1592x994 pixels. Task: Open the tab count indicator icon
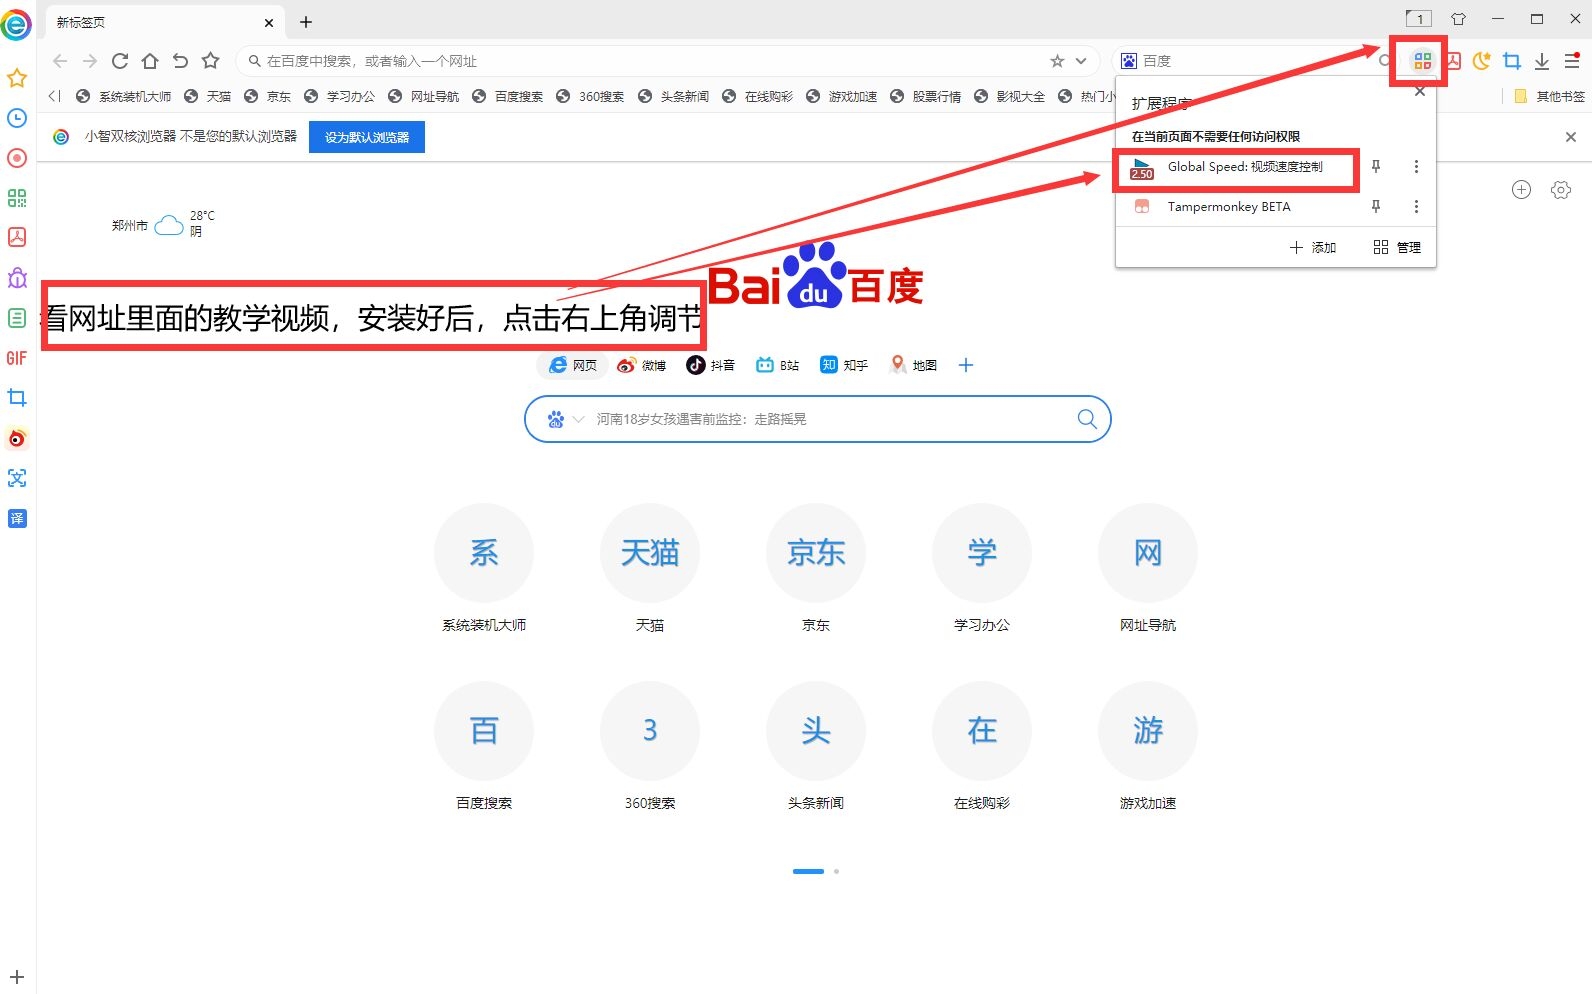coord(1418,19)
